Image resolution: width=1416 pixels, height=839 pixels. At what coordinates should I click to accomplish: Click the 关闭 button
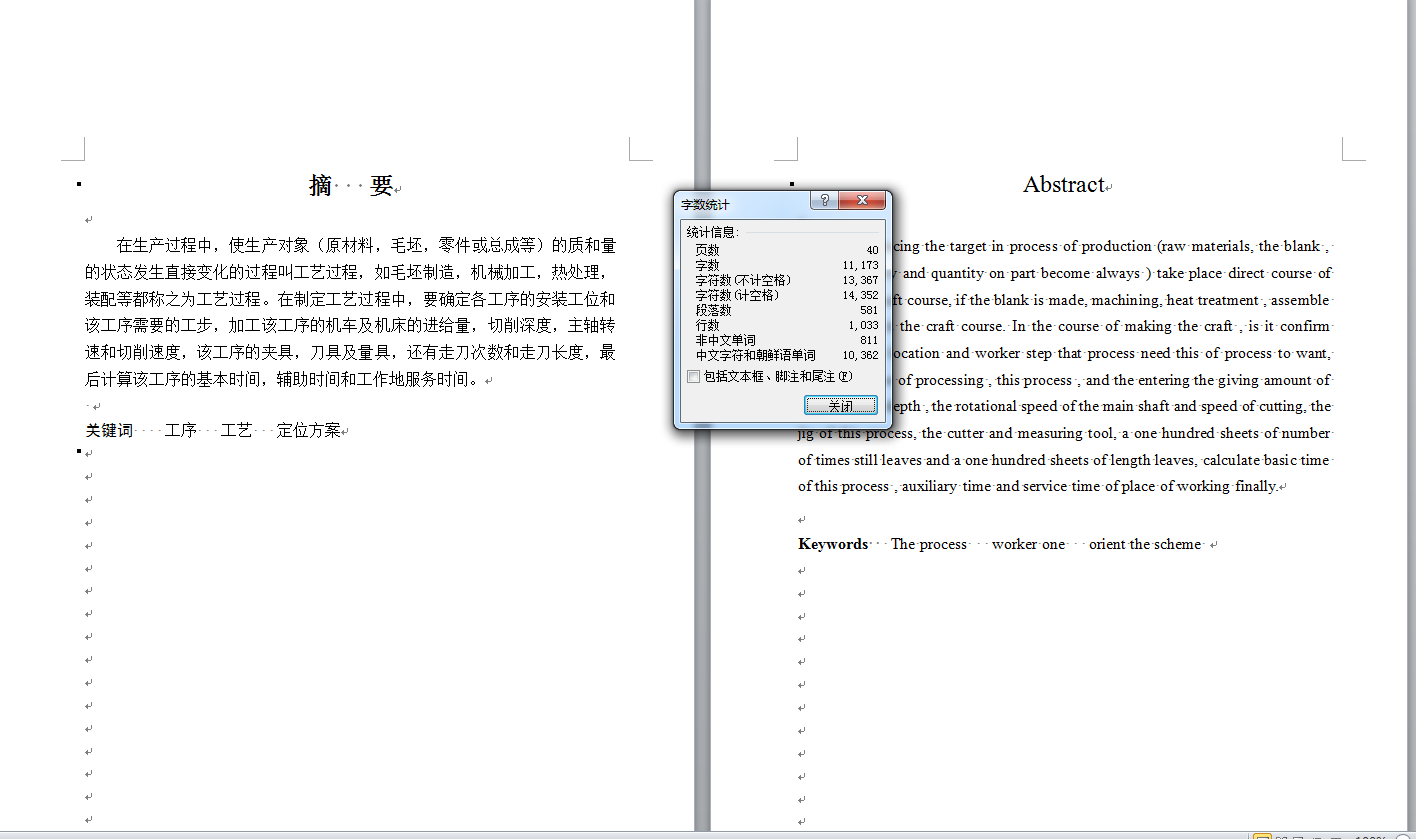pos(841,405)
